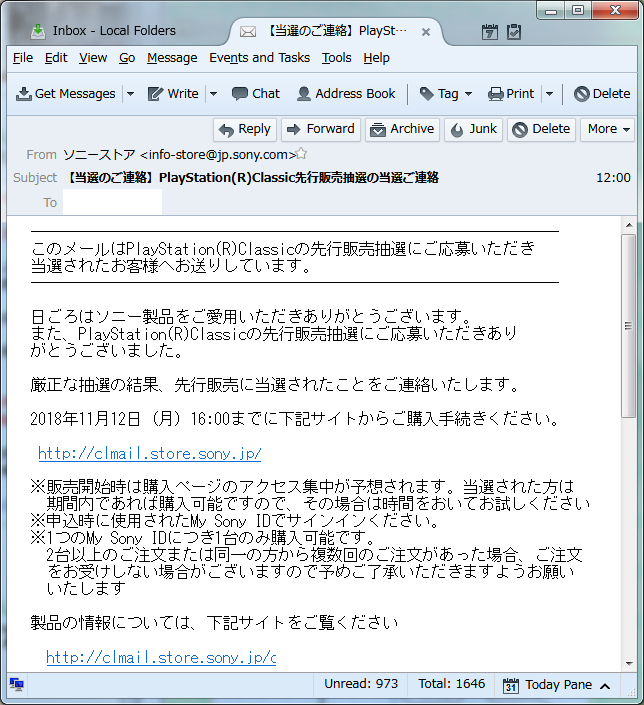Minimize the Thunderbird window
The image size is (644, 705).
pos(551,11)
